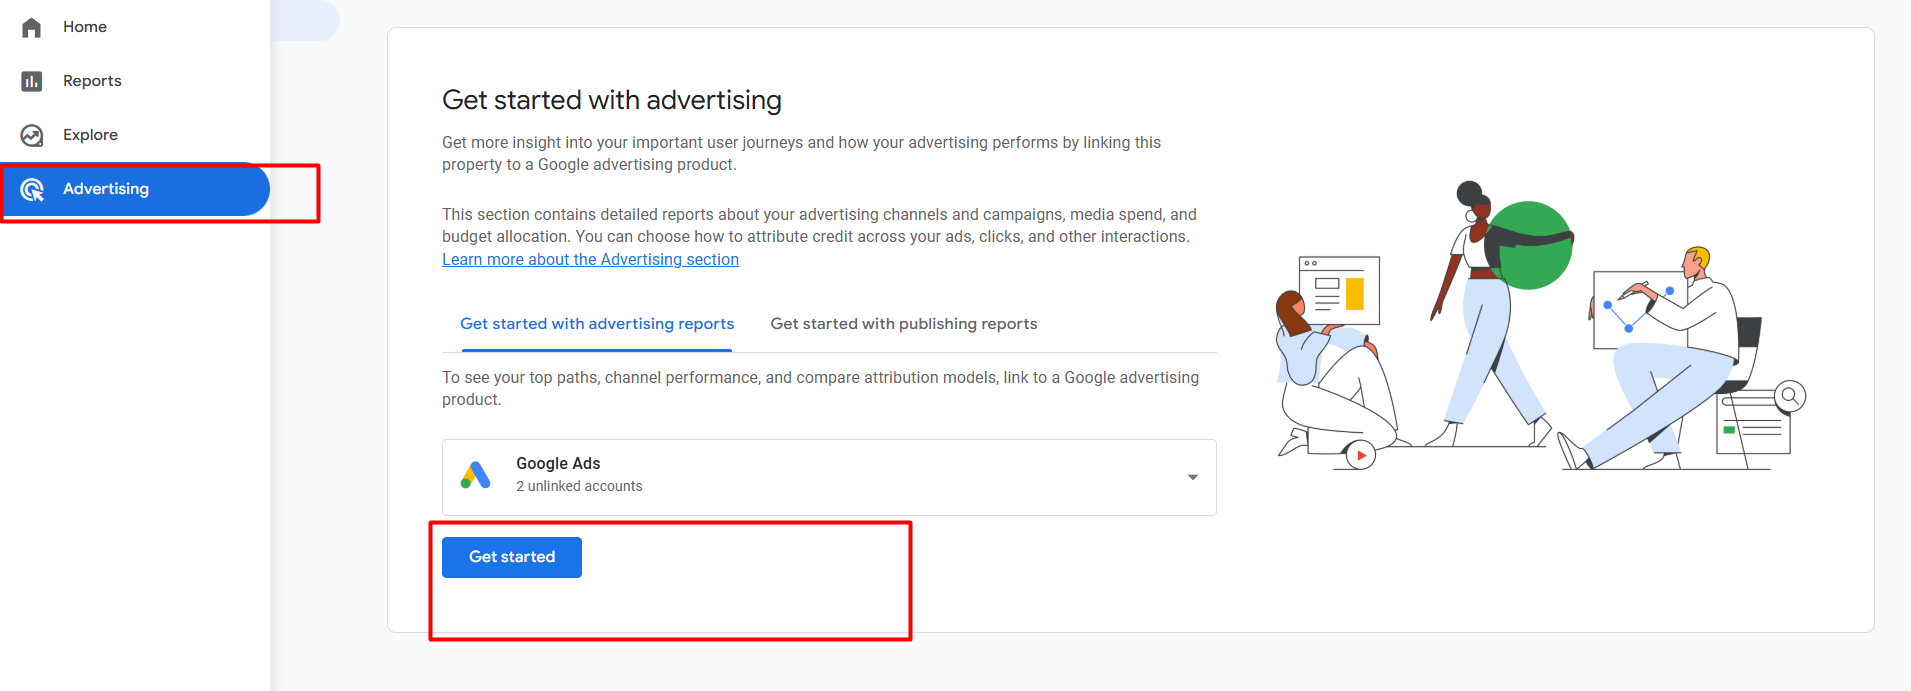The image size is (1911, 691).
Task: Click the Home house icon
Action: coord(32,27)
